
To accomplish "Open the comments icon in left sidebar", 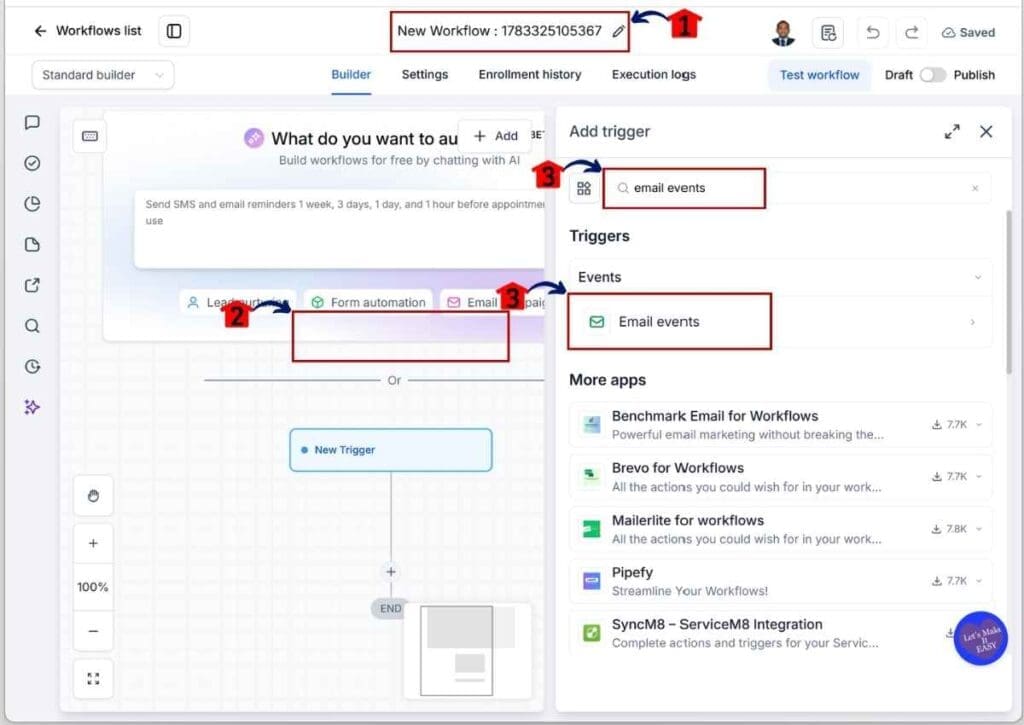I will coord(32,123).
